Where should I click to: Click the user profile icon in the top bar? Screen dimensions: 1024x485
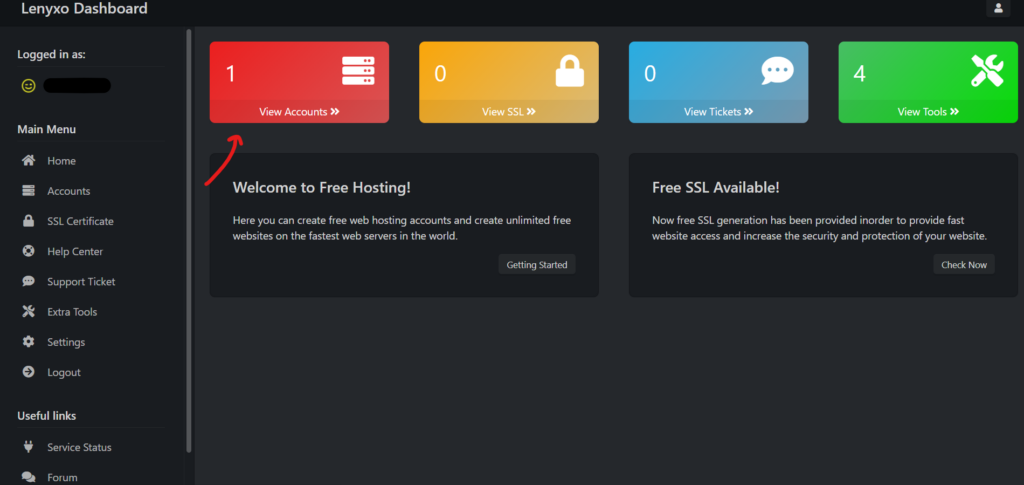point(998,8)
